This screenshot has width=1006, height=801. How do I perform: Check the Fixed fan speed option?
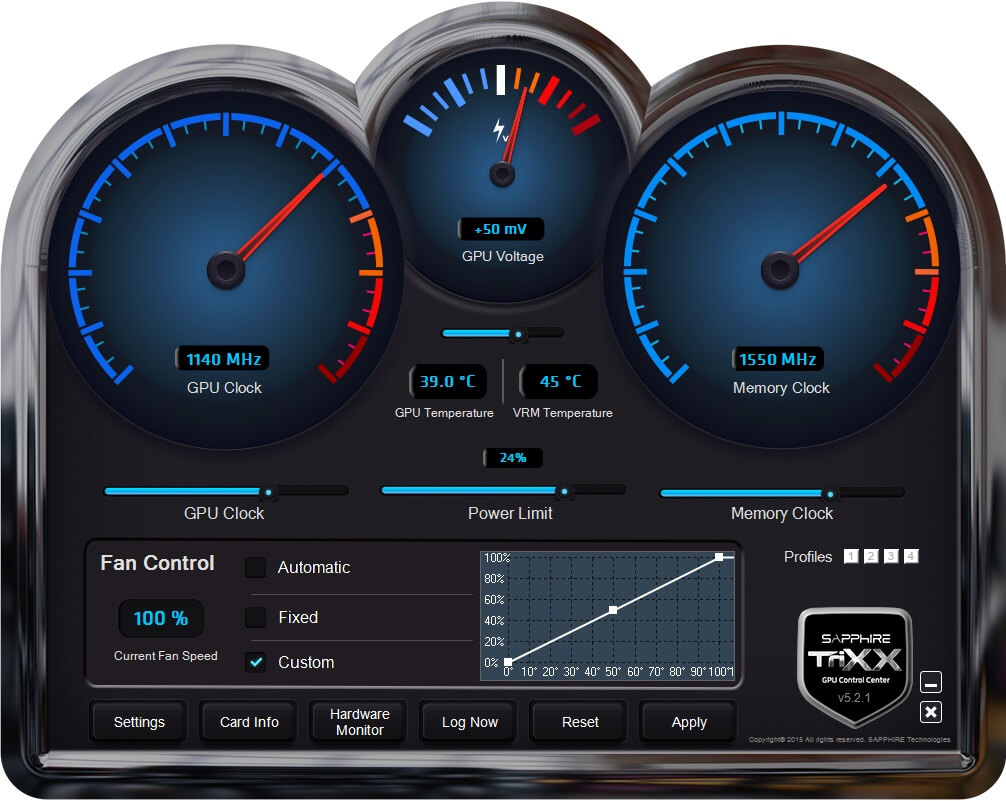point(256,617)
